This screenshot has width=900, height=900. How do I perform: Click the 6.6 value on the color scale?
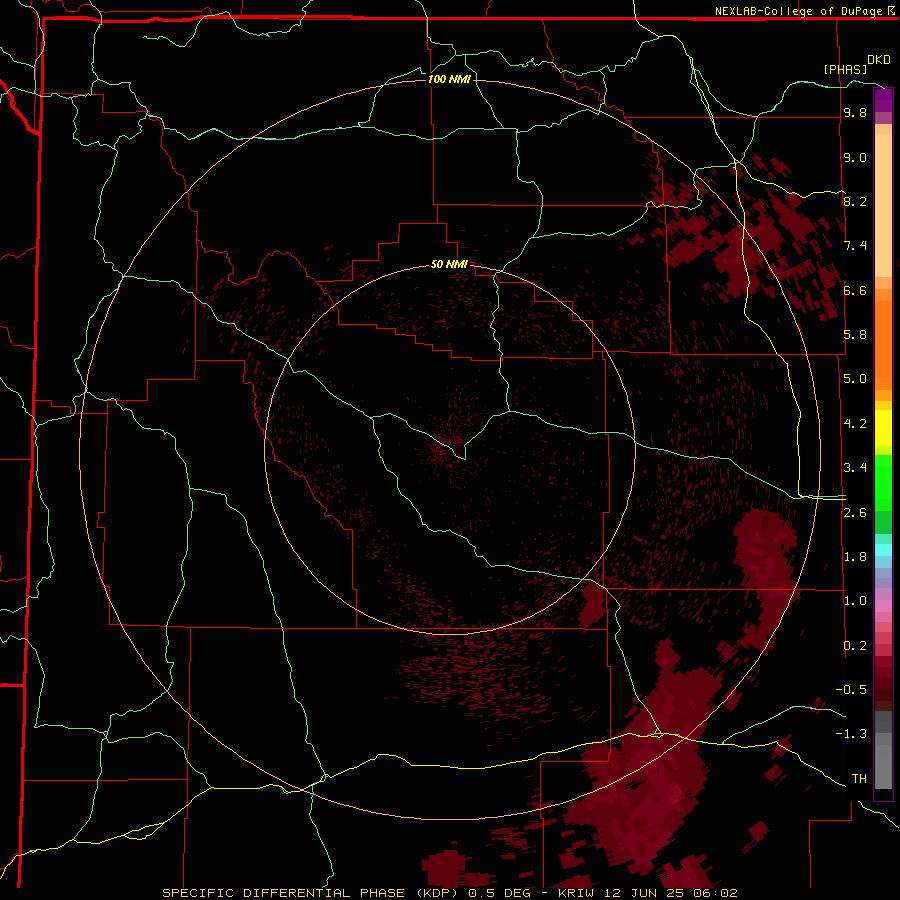point(855,290)
